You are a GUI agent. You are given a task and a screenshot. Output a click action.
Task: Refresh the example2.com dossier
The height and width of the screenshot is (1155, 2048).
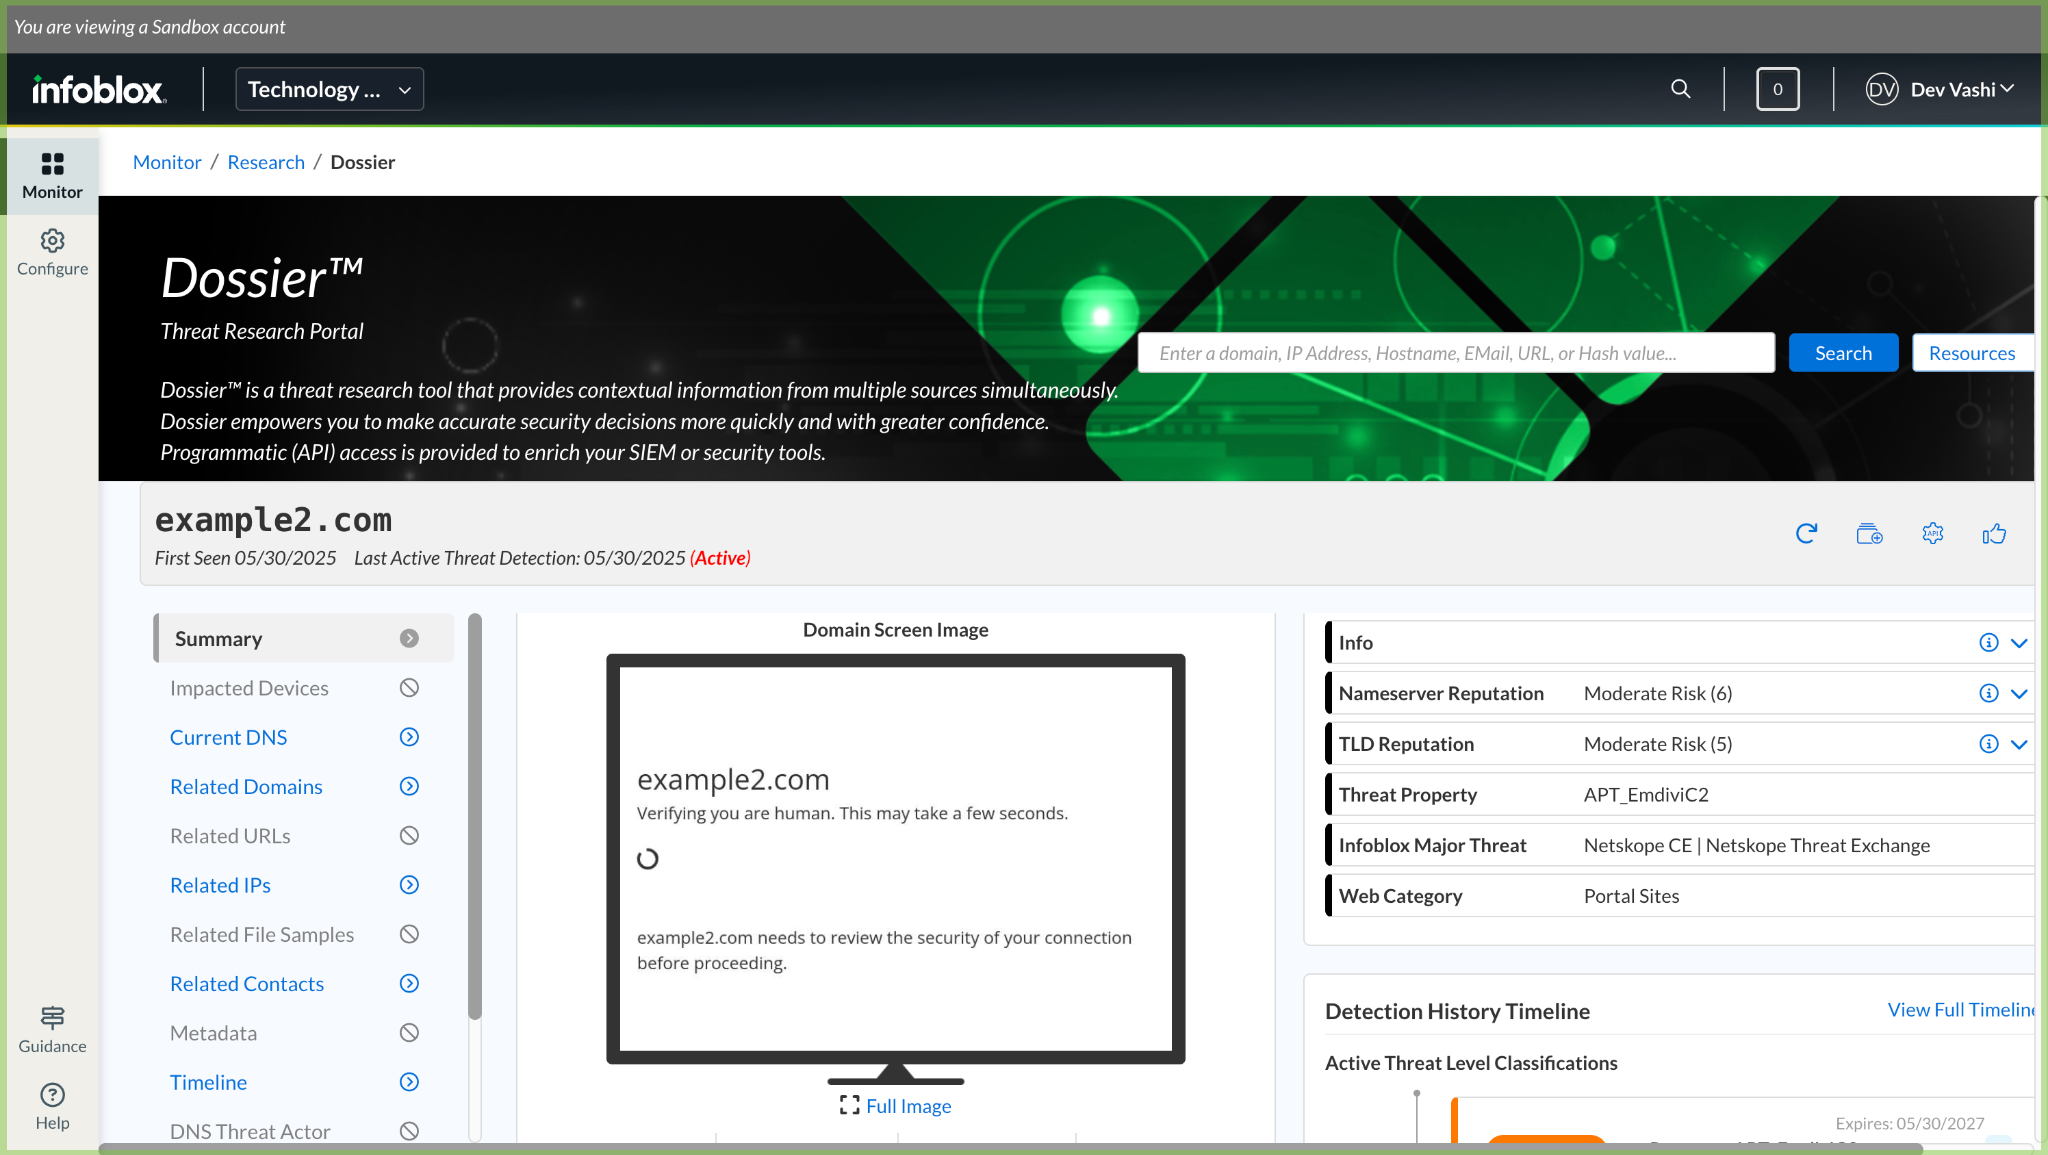point(1806,534)
